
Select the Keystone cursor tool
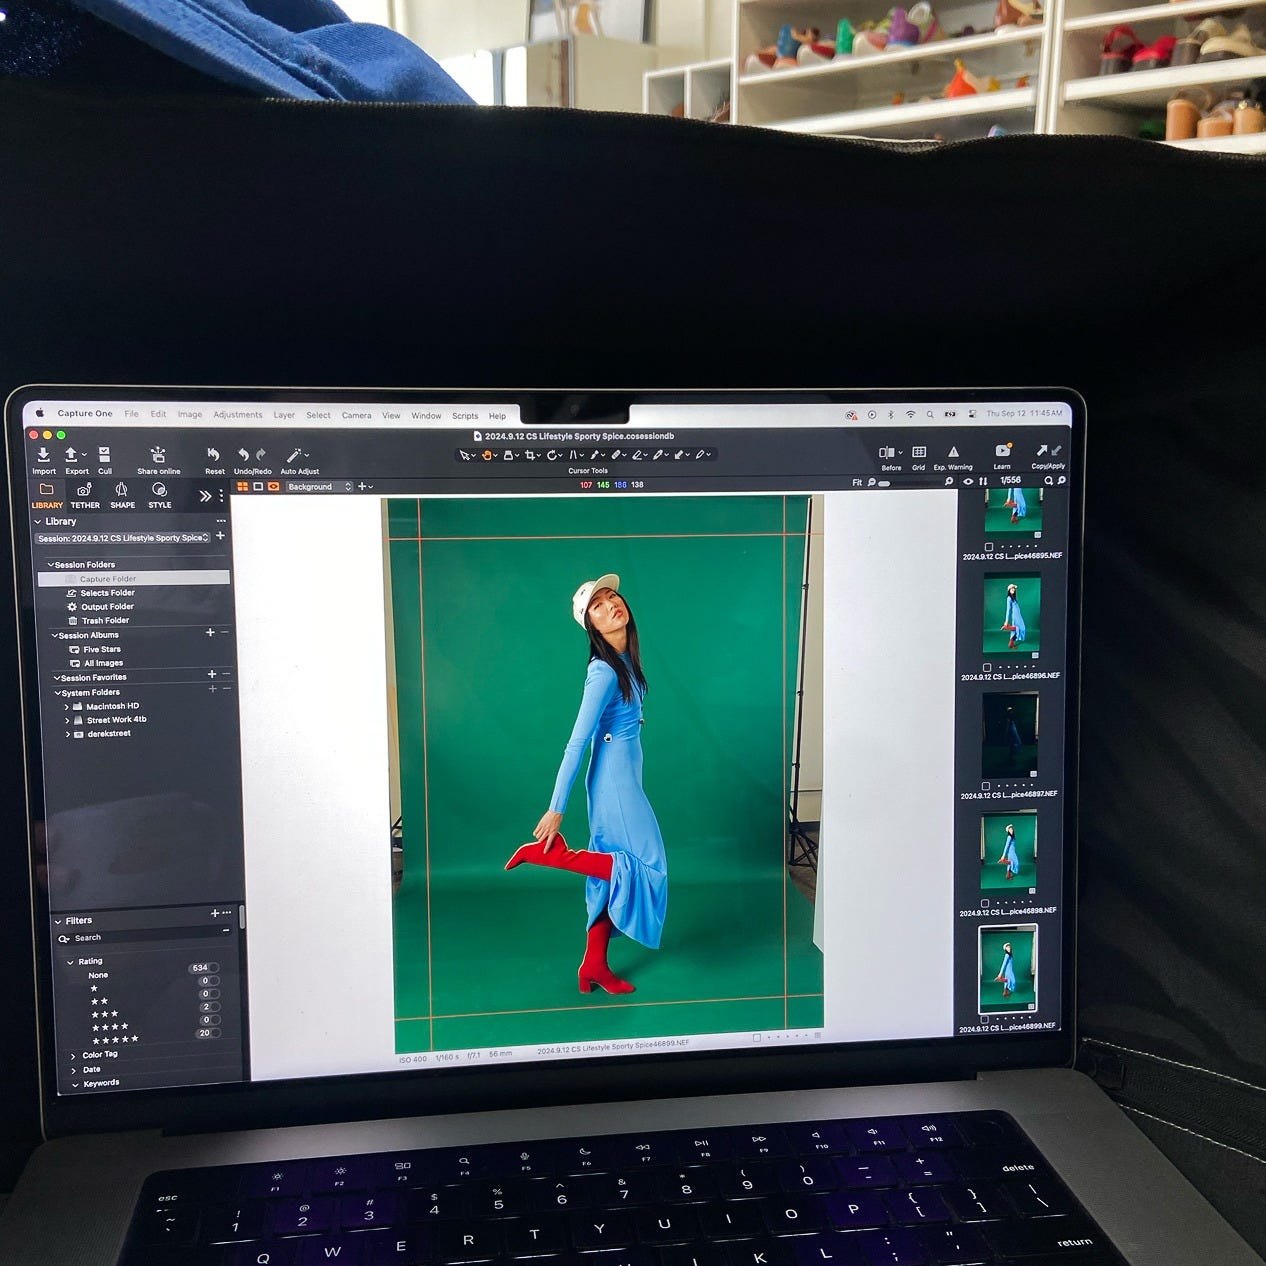574,455
